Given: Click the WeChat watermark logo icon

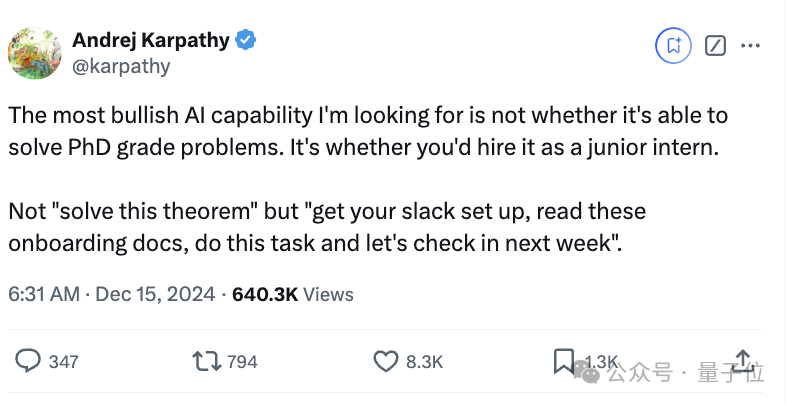Looking at the screenshot, I should point(587,373).
